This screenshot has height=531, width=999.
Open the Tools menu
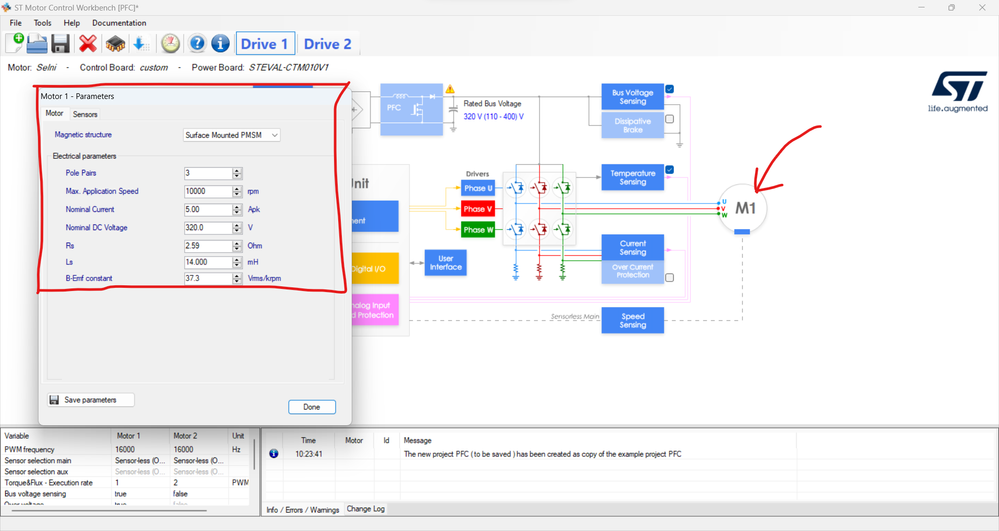[x=43, y=23]
